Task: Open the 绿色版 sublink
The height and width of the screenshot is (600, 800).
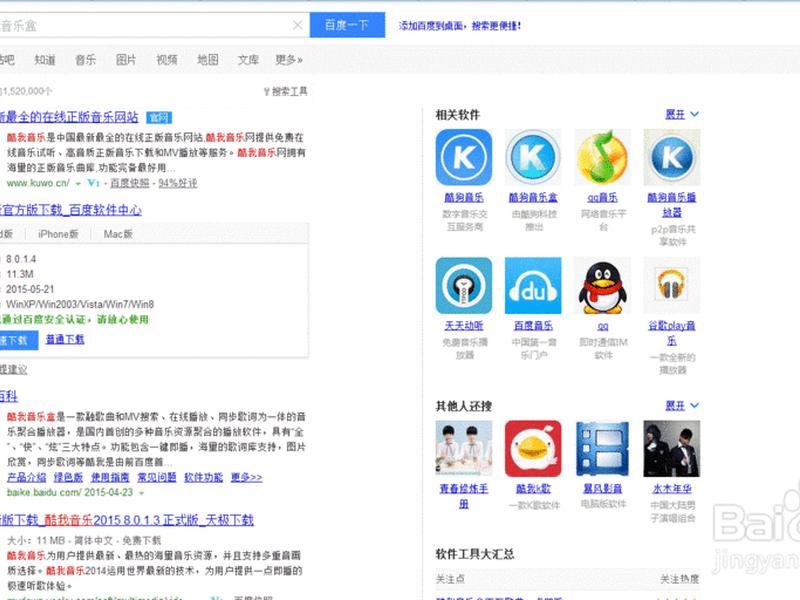Action: point(68,477)
